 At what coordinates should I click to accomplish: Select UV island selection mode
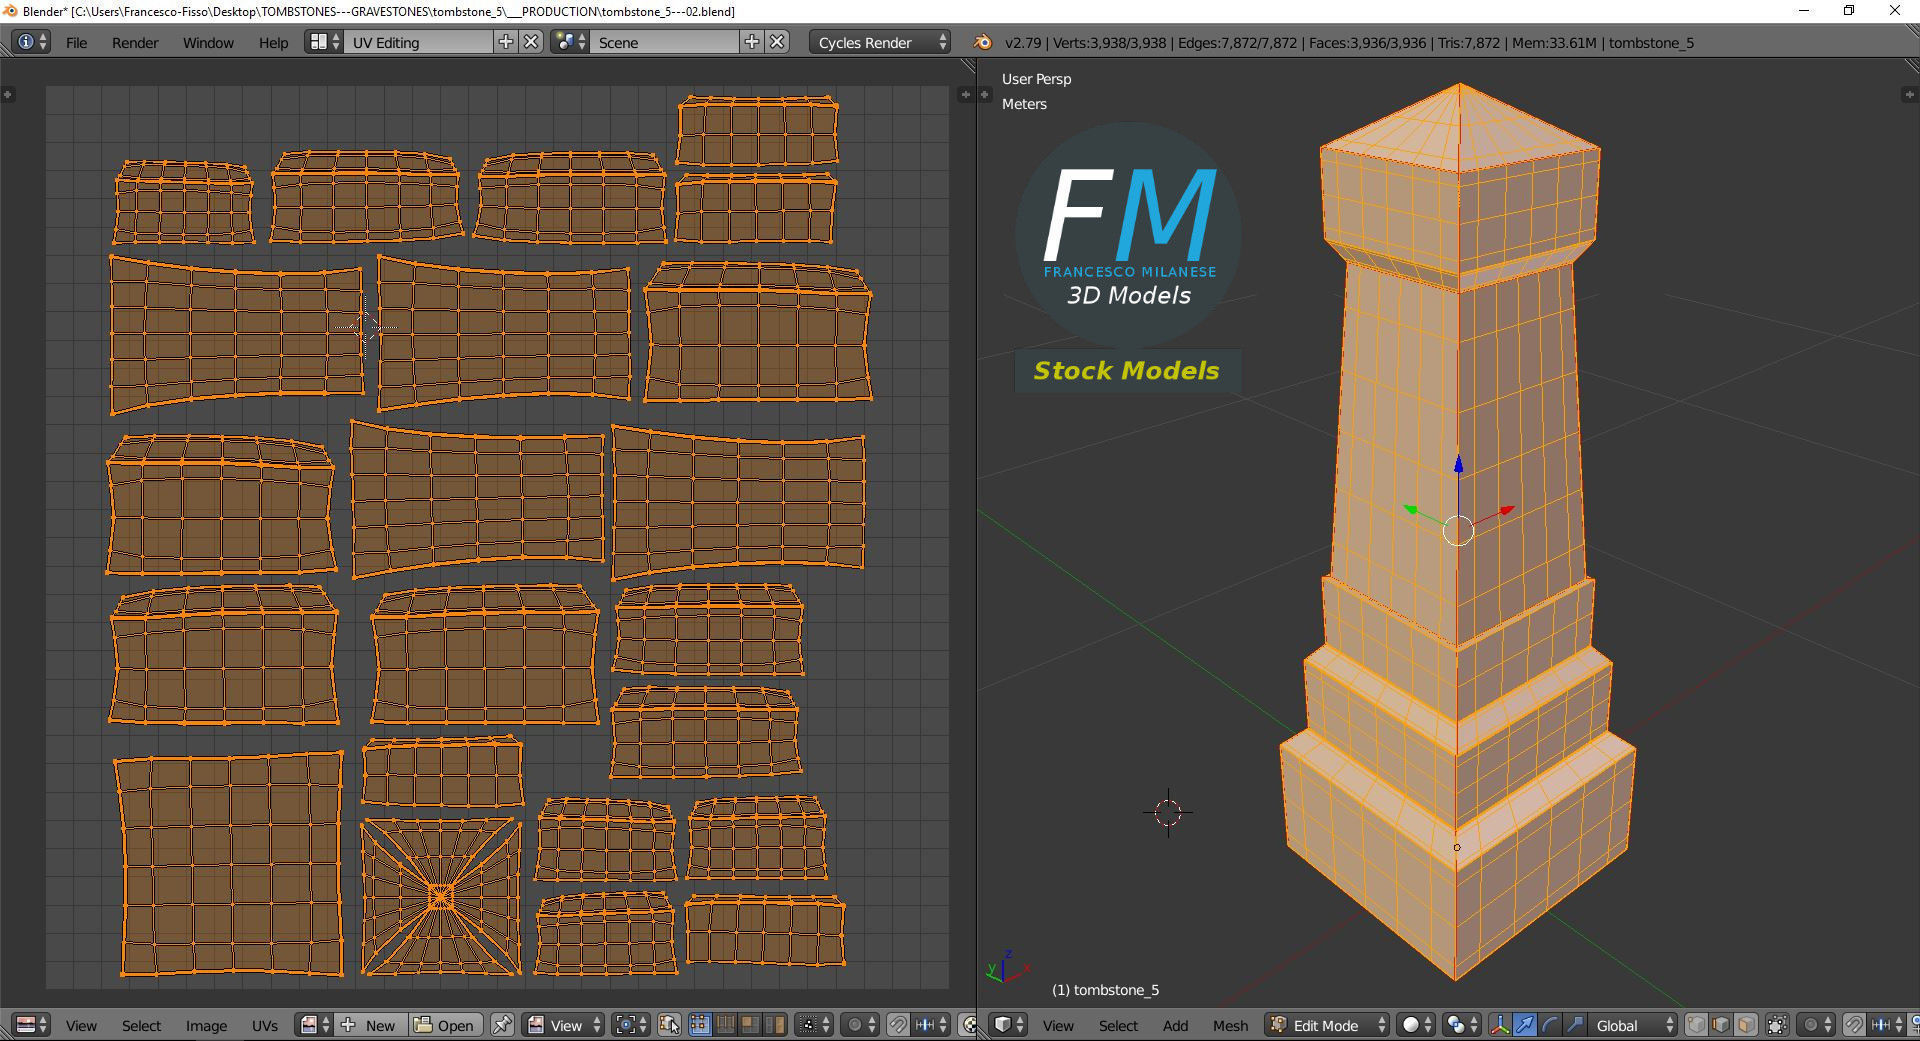(775, 1025)
